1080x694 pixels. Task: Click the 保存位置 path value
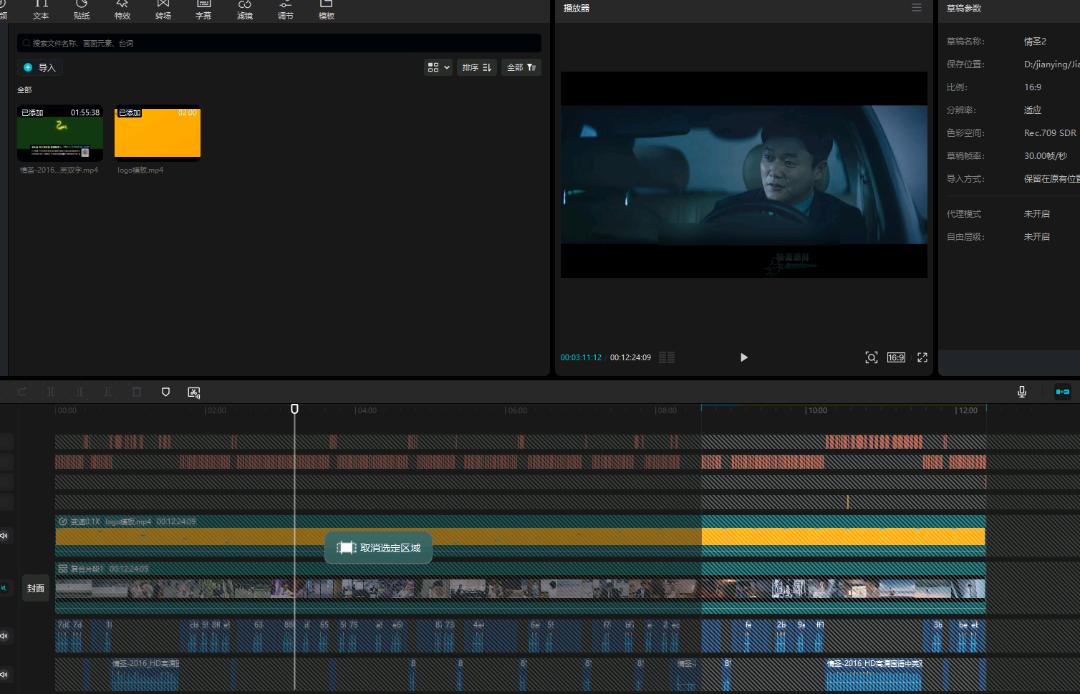click(x=1052, y=64)
